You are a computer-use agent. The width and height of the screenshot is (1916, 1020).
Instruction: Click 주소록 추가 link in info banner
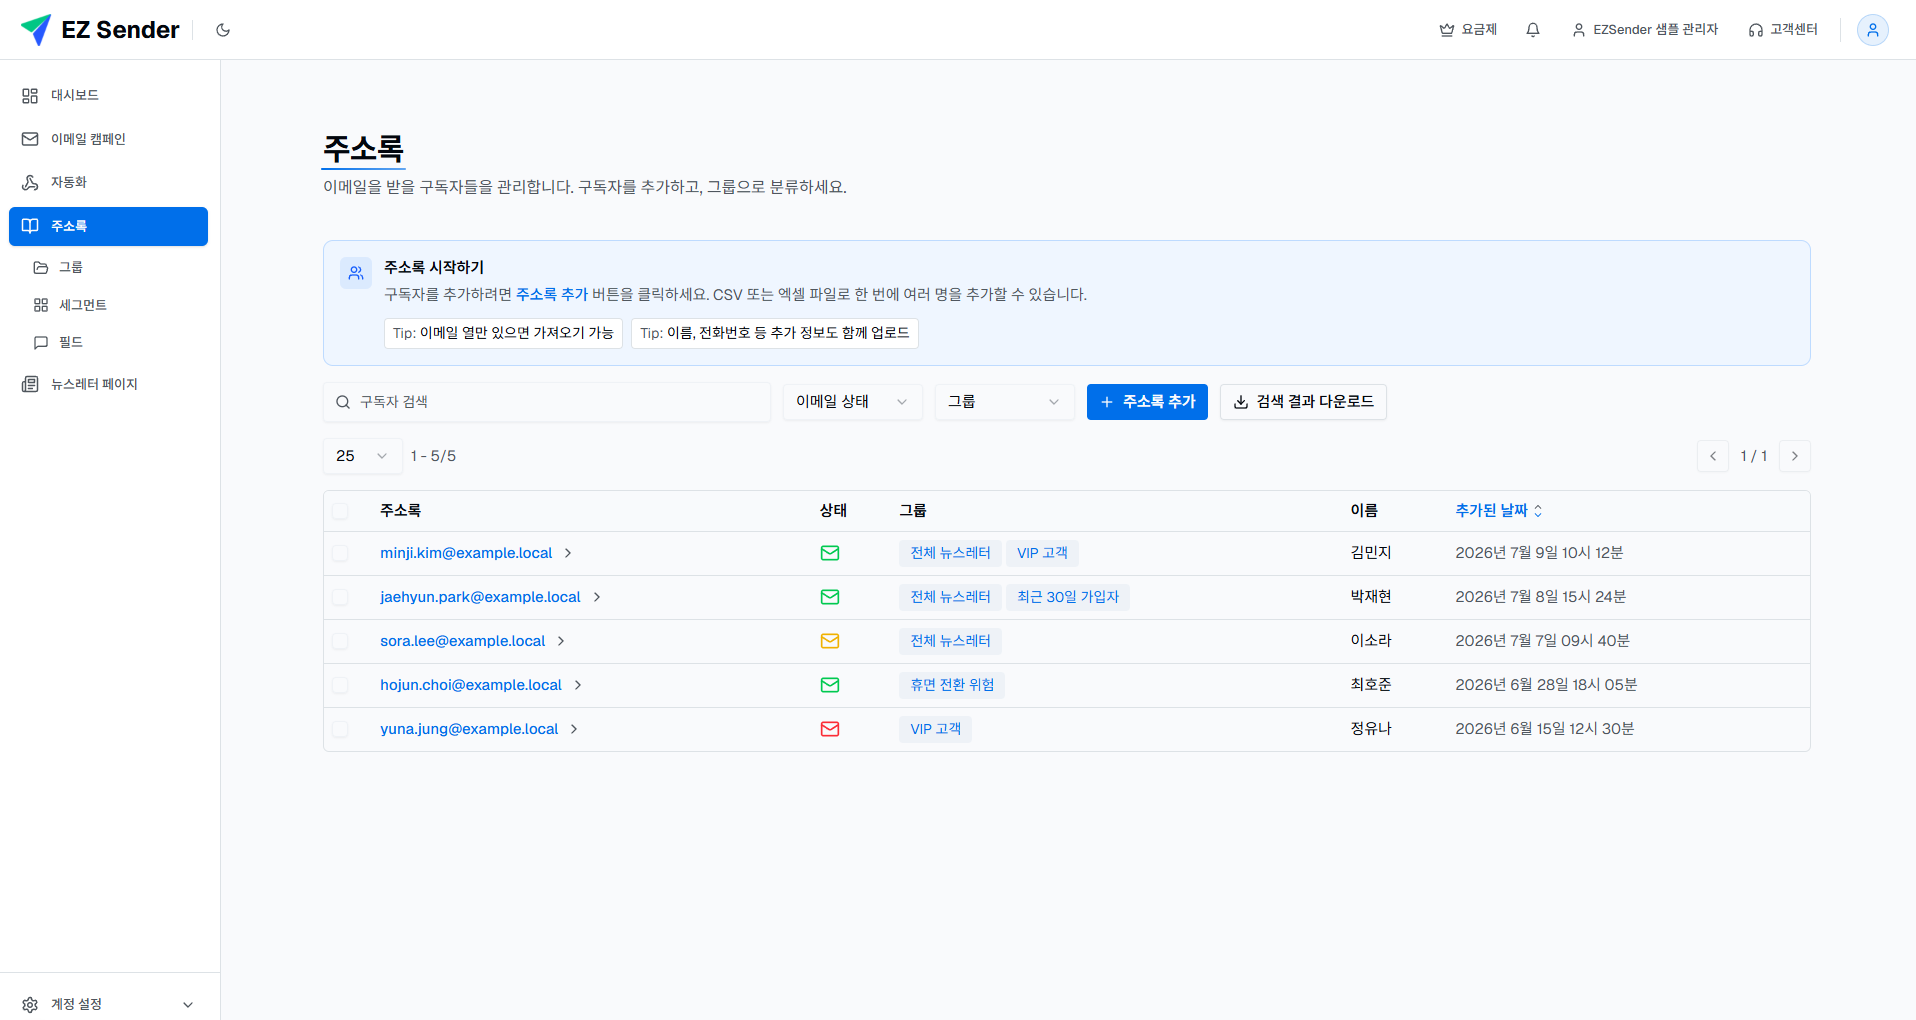click(x=552, y=295)
